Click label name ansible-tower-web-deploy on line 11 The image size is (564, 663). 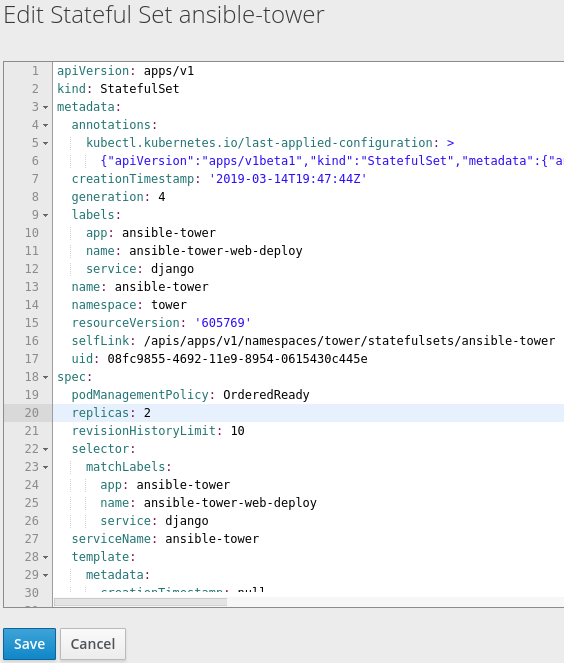tap(216, 251)
